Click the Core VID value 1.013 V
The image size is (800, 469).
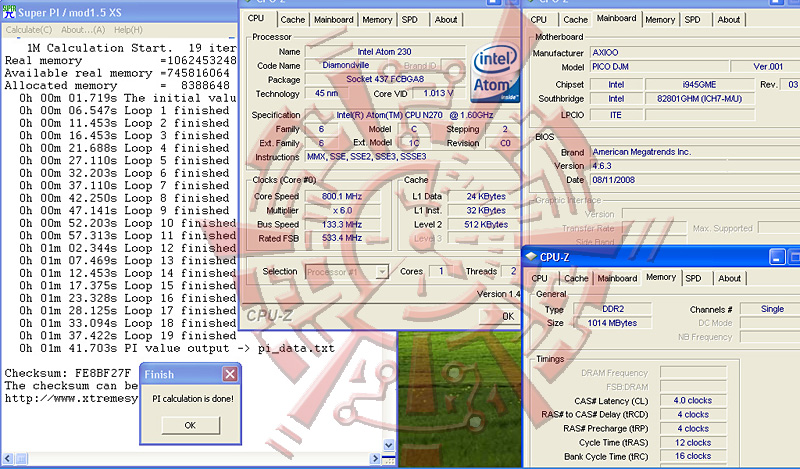coord(438,93)
